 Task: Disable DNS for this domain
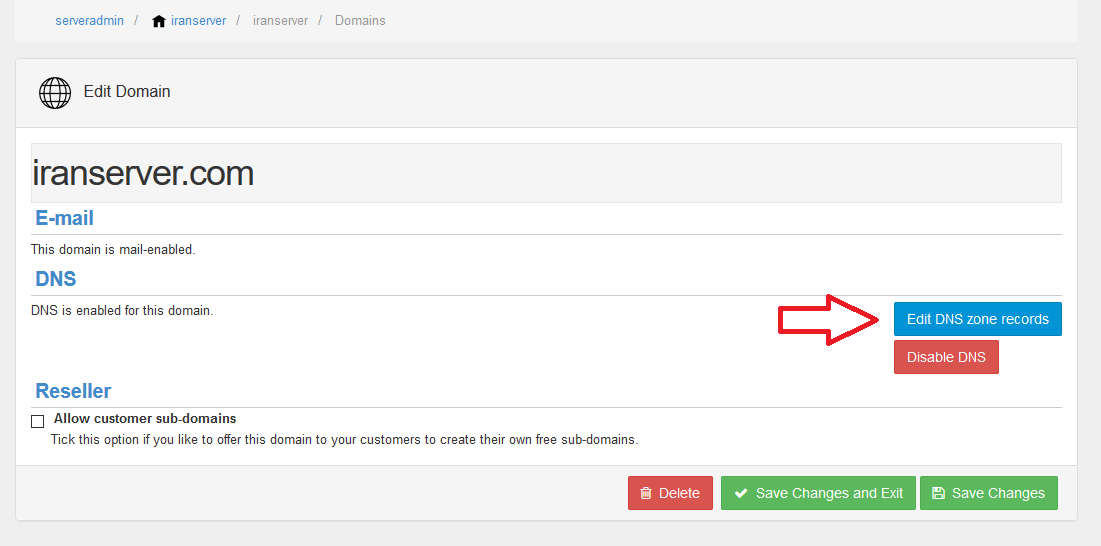point(946,357)
